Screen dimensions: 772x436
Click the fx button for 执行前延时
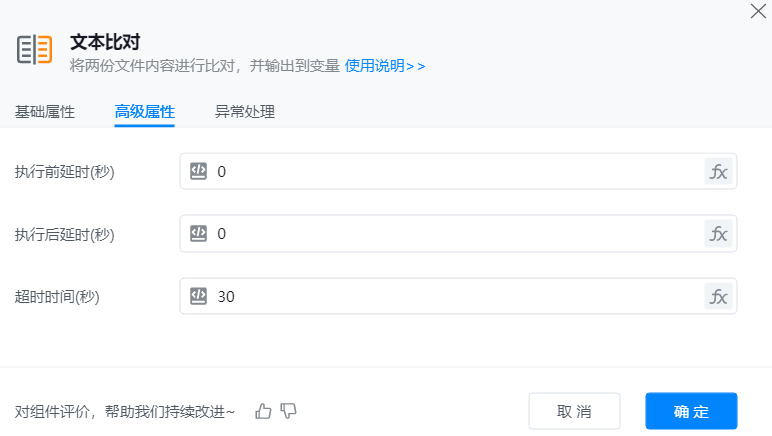click(x=718, y=171)
